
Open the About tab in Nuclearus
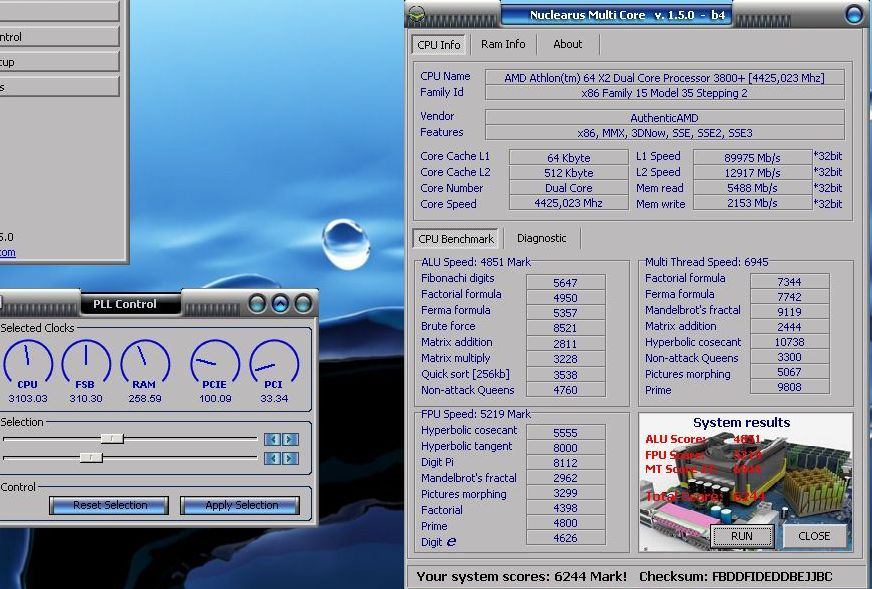(x=567, y=44)
